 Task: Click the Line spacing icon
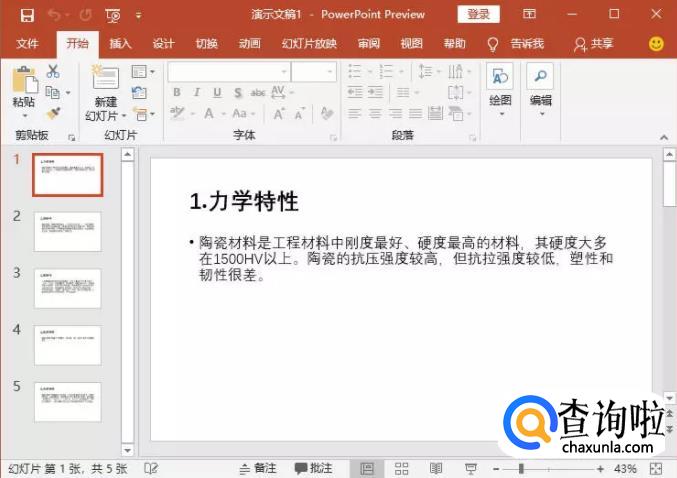425,71
